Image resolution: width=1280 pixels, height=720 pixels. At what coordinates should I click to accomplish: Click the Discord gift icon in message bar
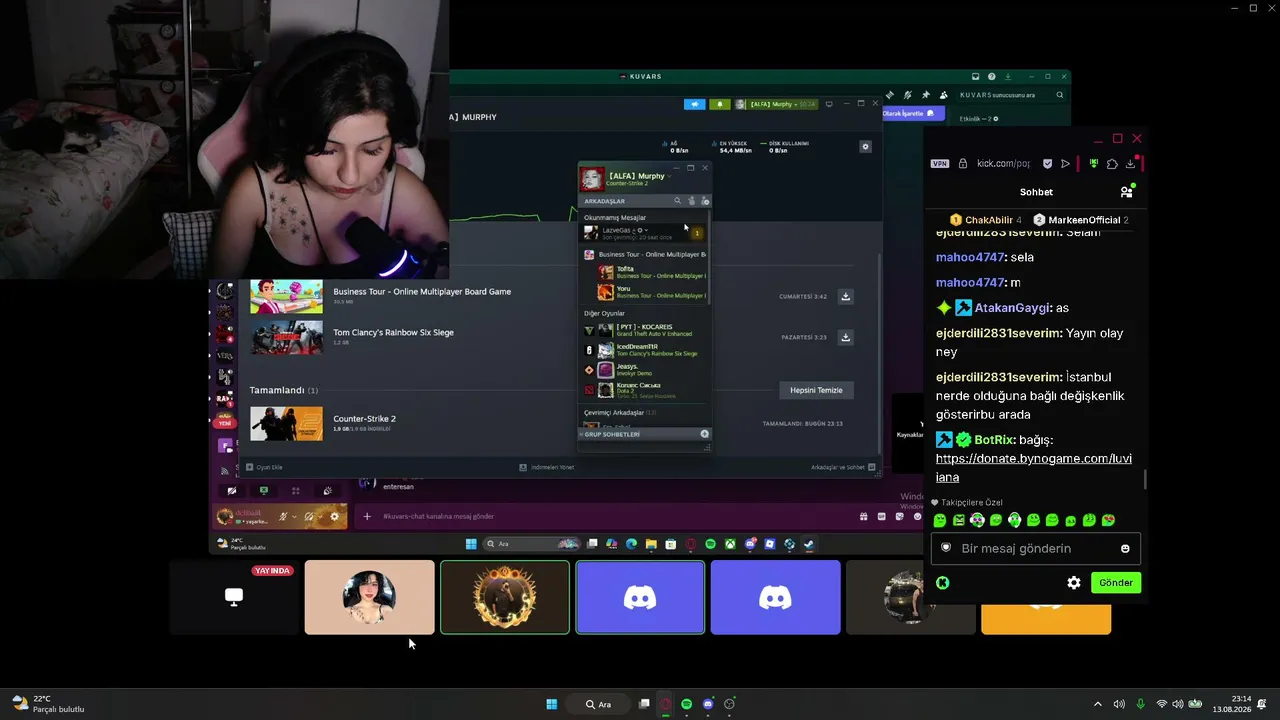863,517
